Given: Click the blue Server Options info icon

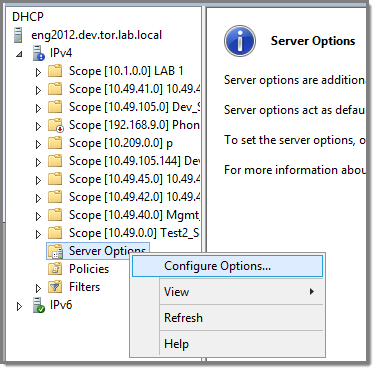Looking at the screenshot, I should point(240,41).
